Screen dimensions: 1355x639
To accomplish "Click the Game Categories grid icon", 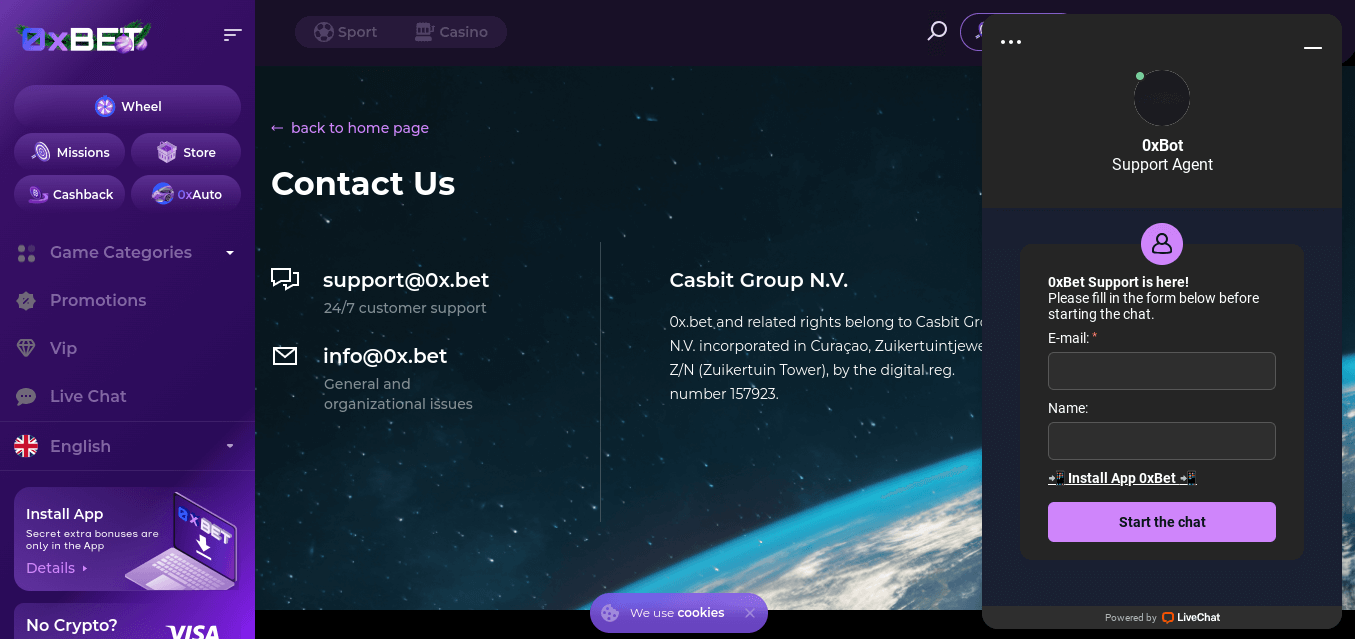I will click(x=27, y=253).
